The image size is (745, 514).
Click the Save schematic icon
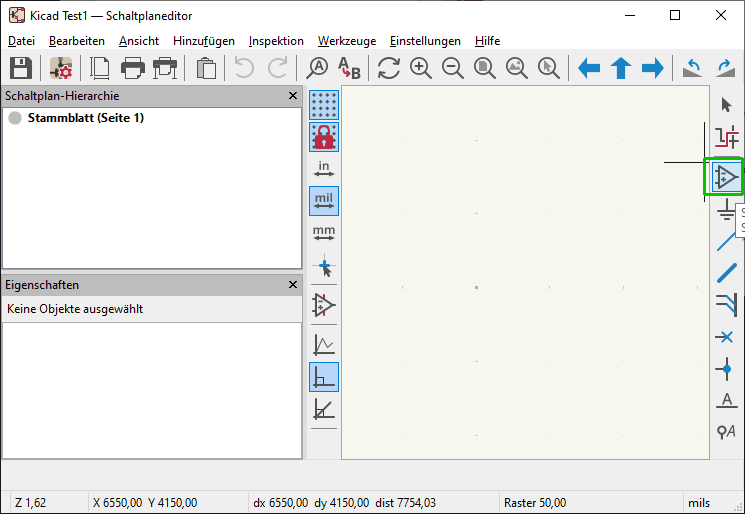21,68
